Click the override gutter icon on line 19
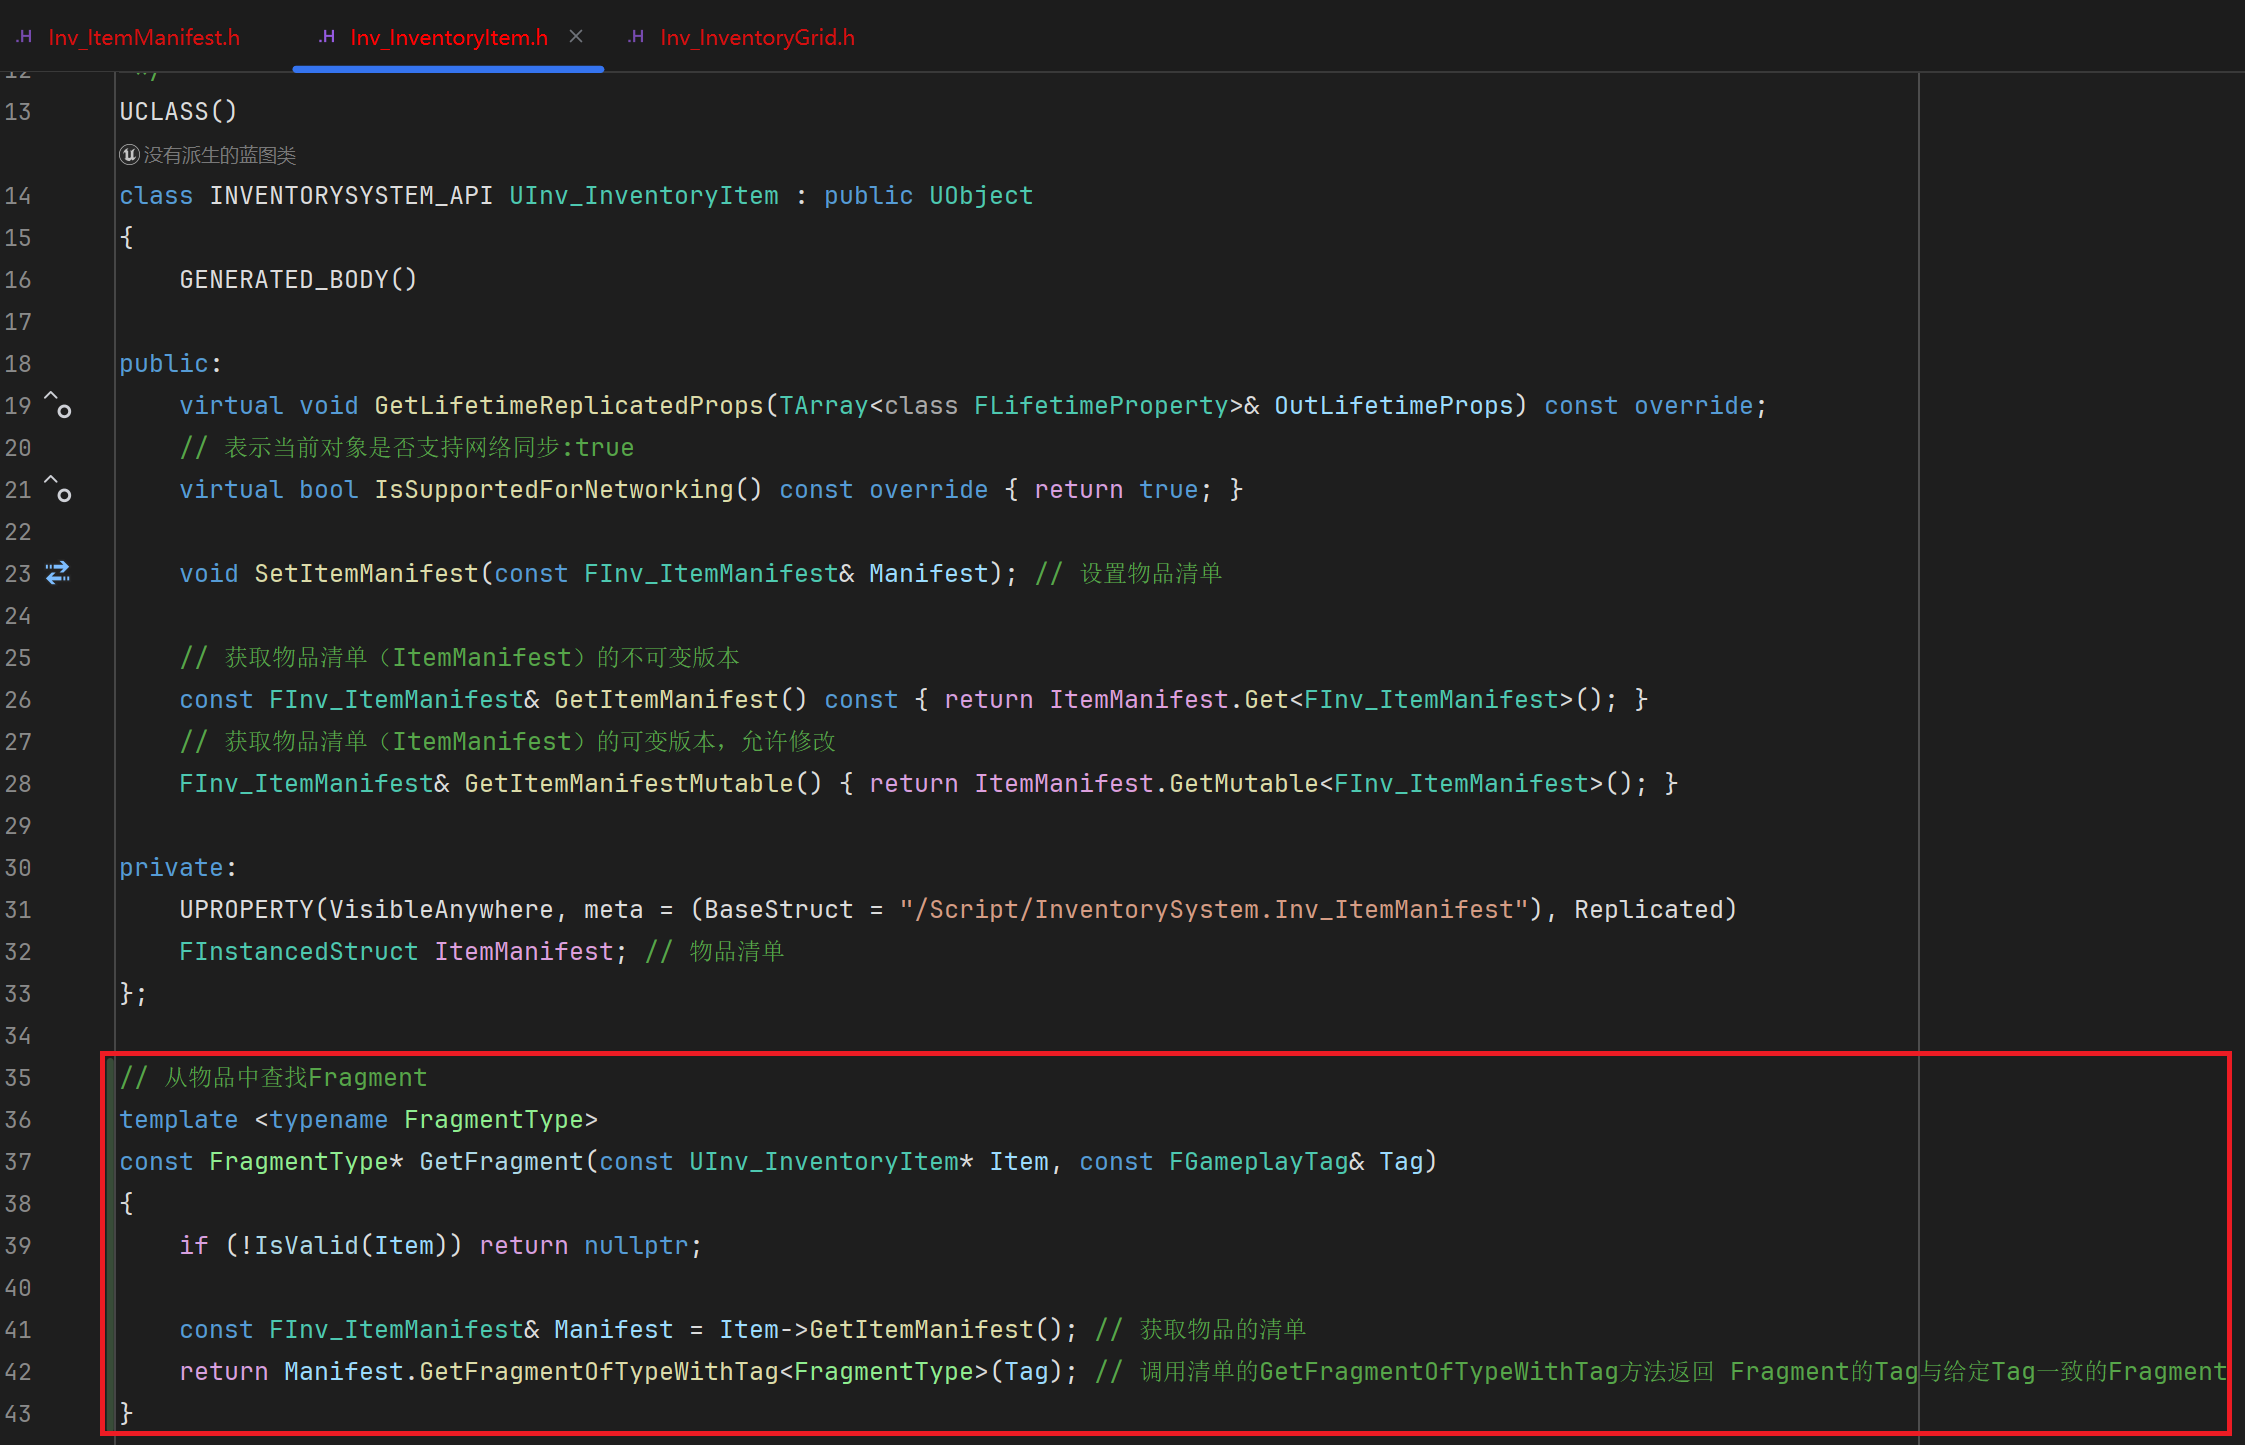The width and height of the screenshot is (2245, 1445). coord(58,405)
